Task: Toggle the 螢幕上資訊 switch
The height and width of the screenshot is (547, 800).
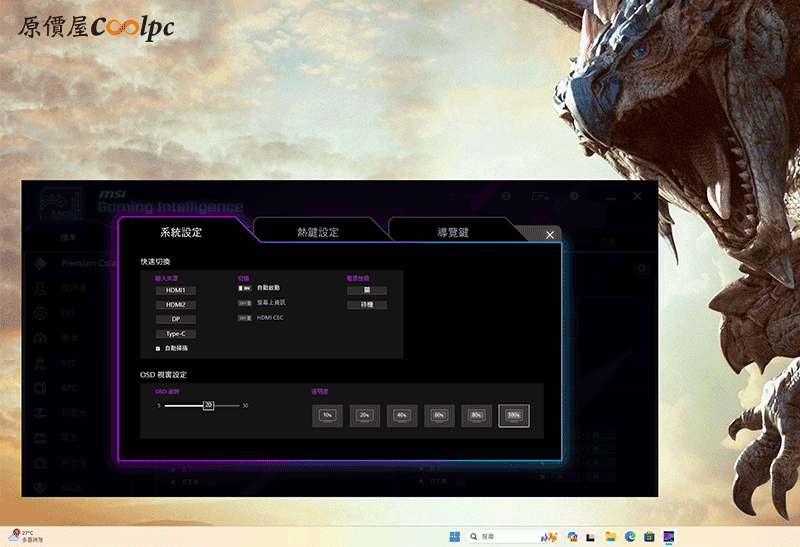Action: pyautogui.click(x=244, y=303)
